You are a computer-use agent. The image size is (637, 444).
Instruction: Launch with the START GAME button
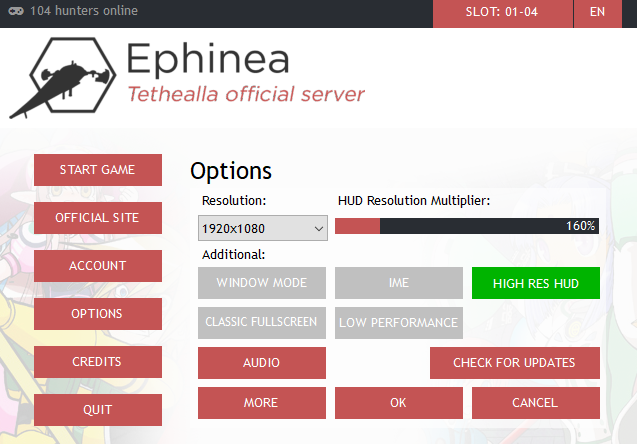pyautogui.click(x=98, y=170)
